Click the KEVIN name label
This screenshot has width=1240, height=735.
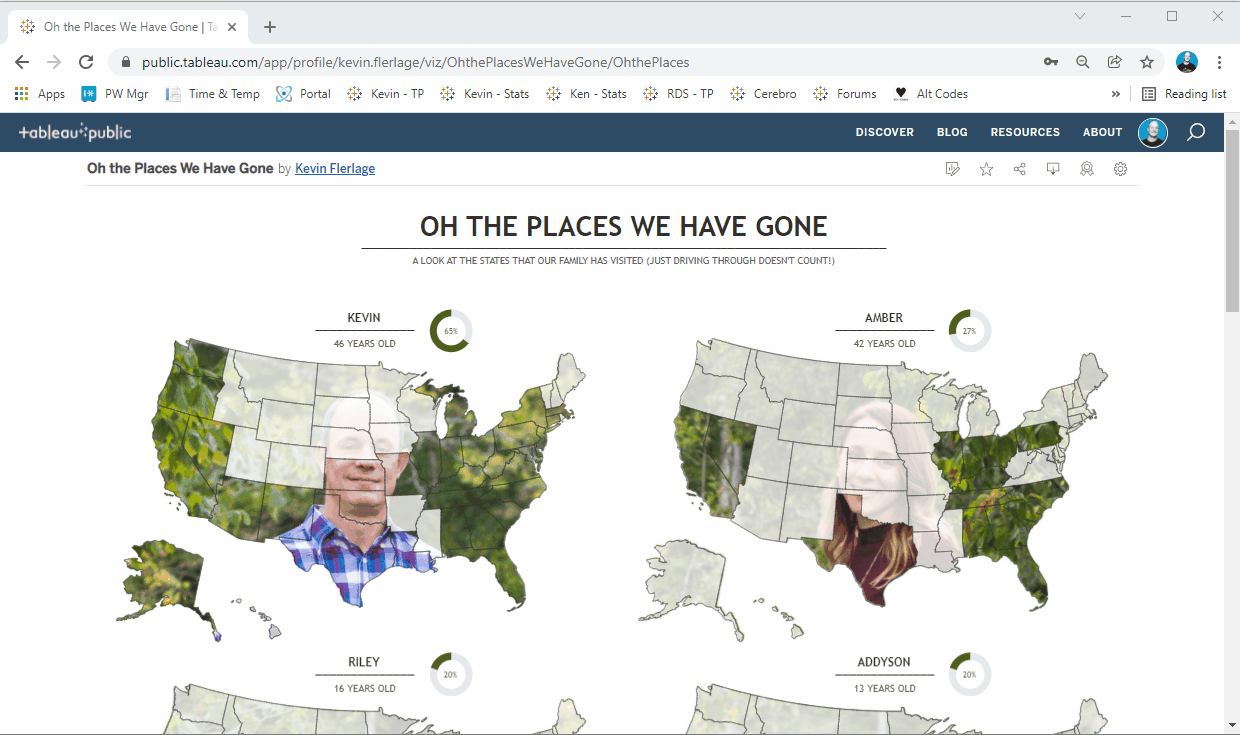pos(364,318)
